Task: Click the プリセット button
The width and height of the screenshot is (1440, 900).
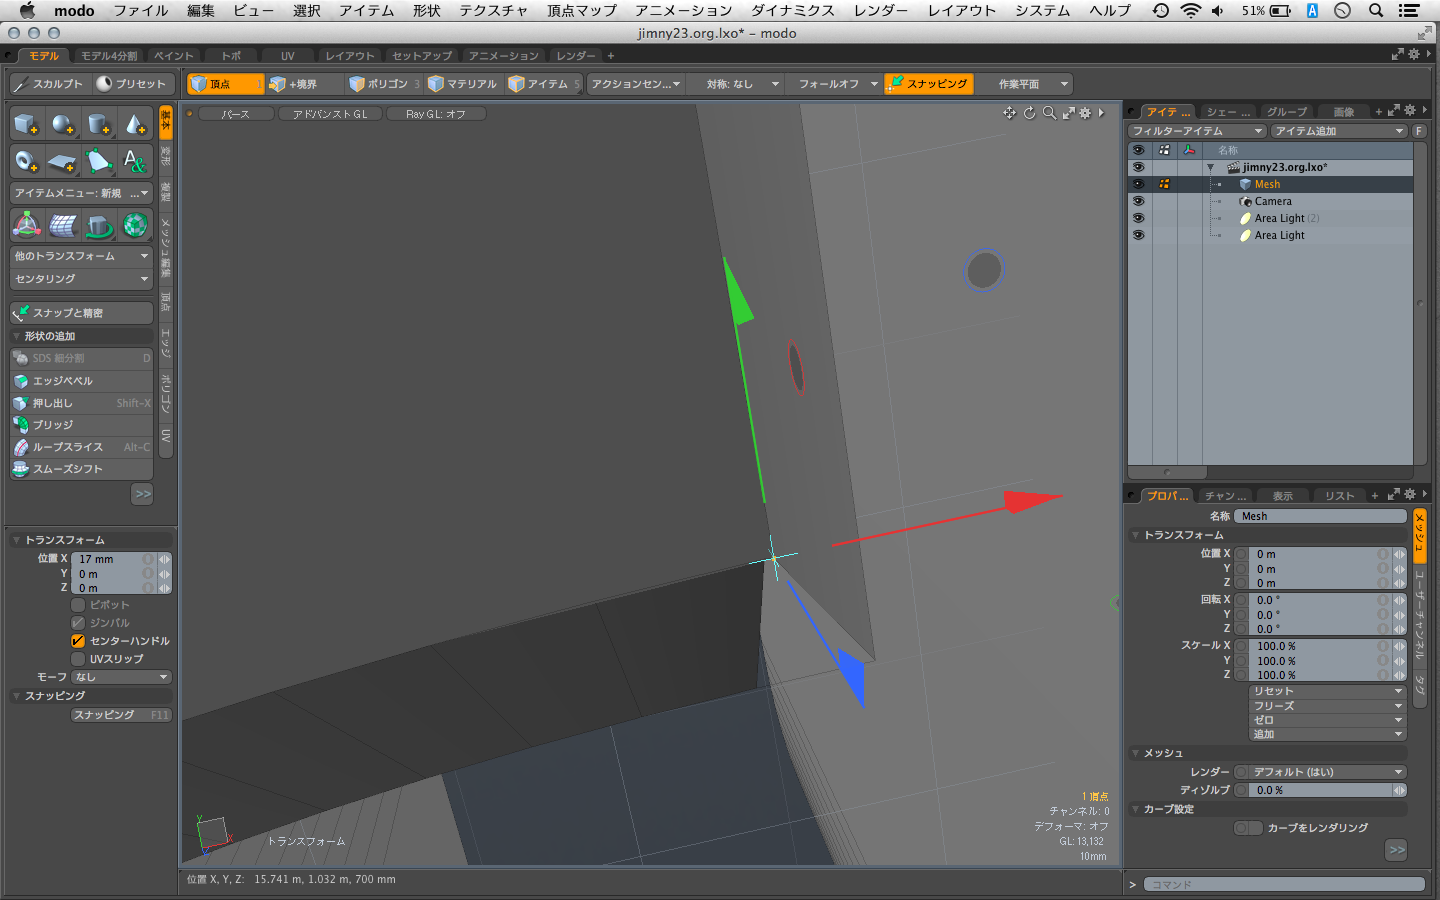Action: pyautogui.click(x=132, y=84)
